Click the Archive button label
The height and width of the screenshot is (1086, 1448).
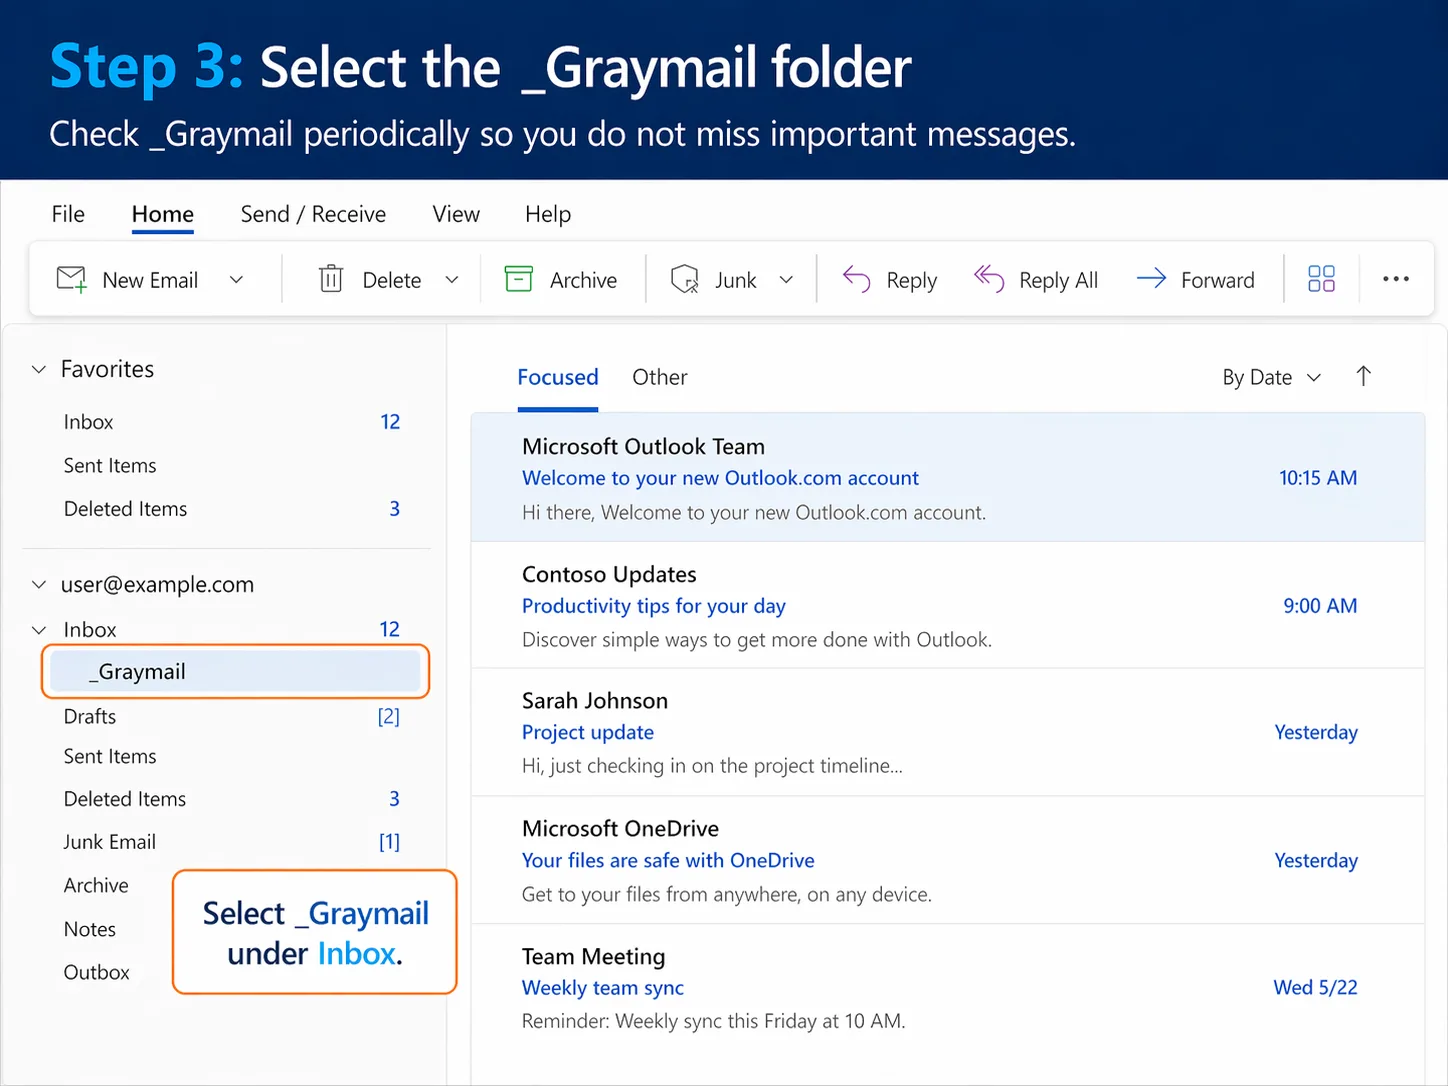click(x=583, y=281)
